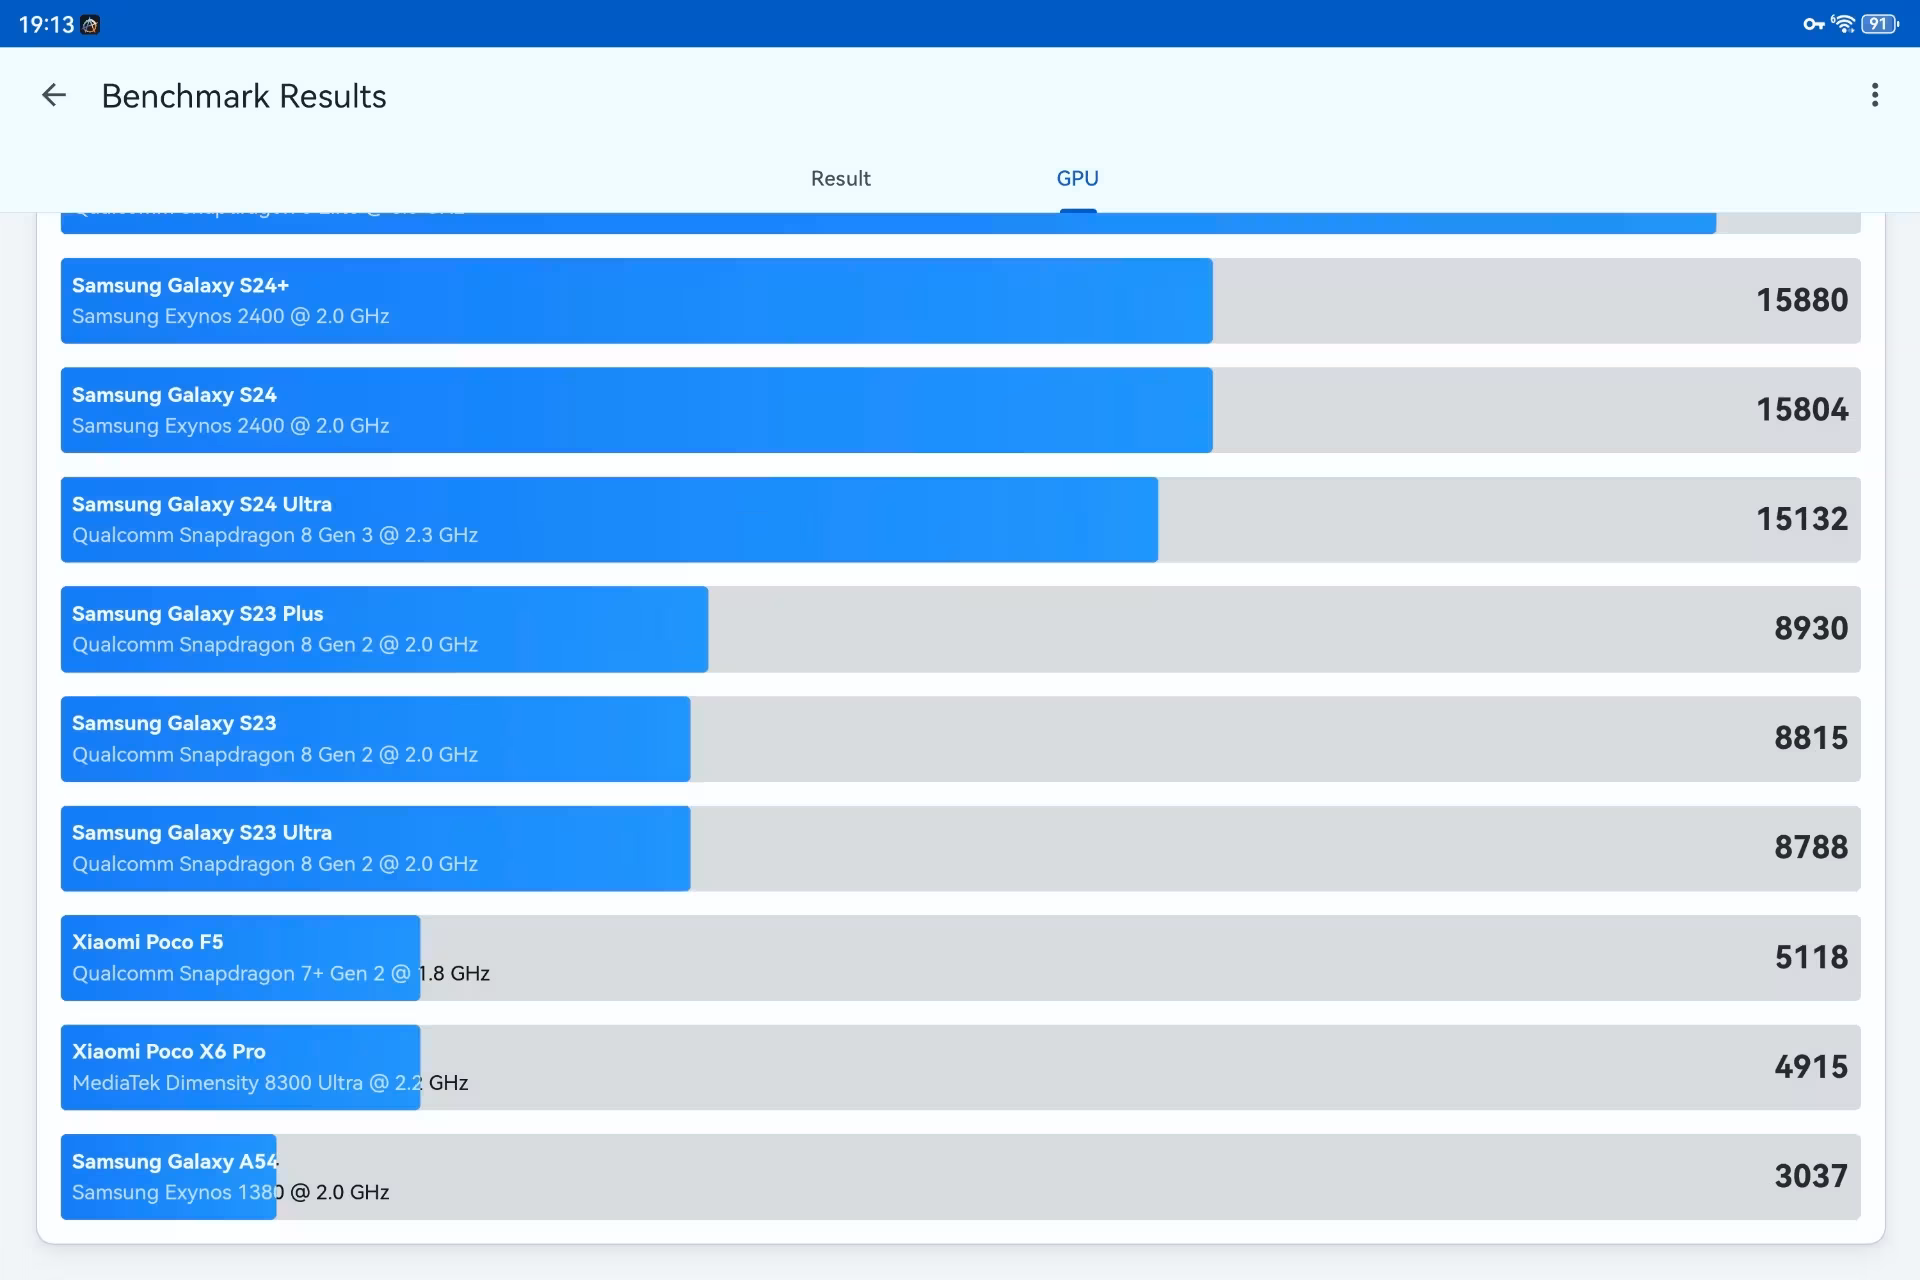Select the GPU tab
Image resolution: width=1920 pixels, height=1280 pixels.
1077,178
